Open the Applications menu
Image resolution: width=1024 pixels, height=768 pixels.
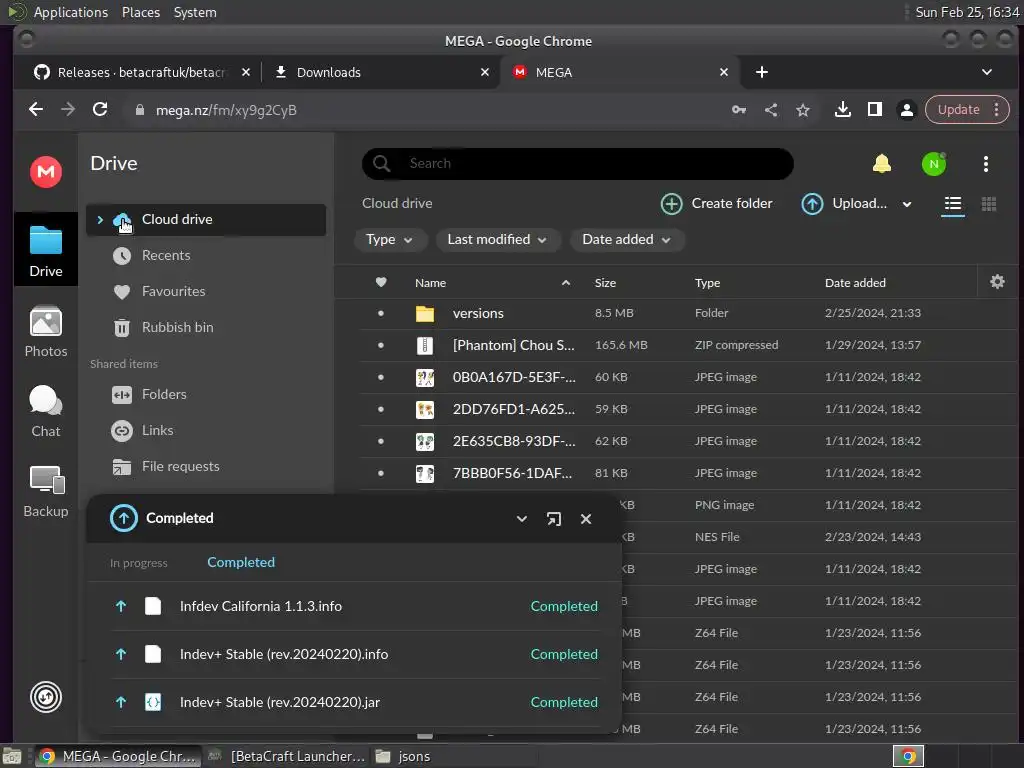(71, 12)
